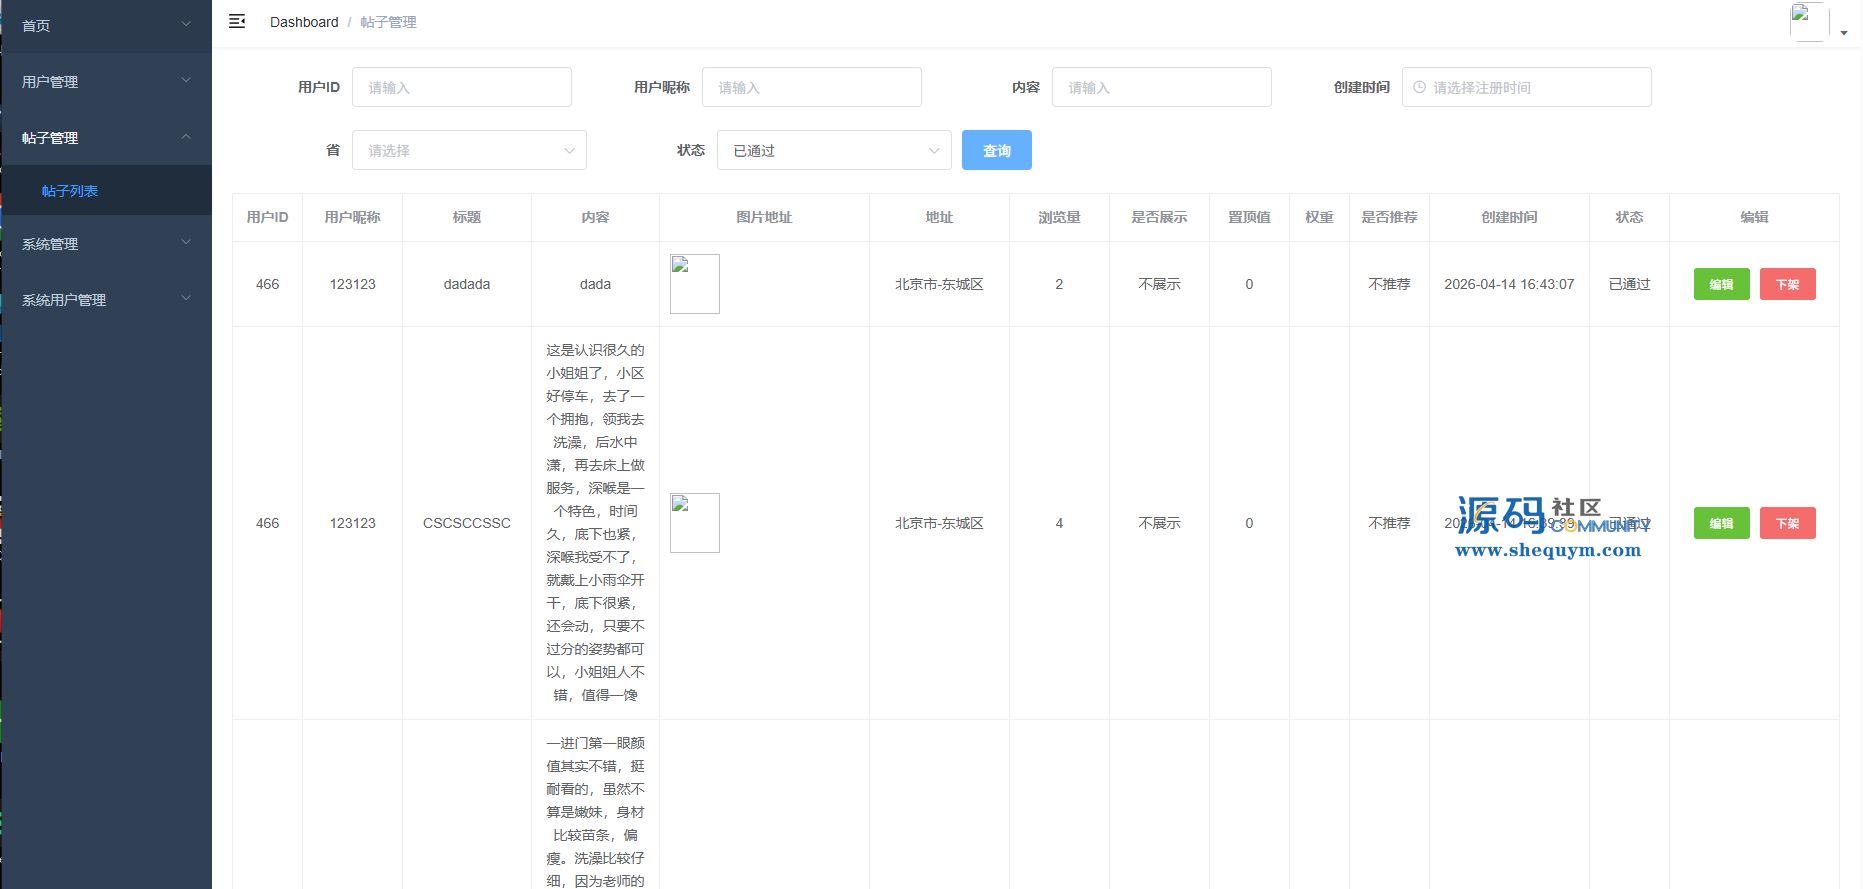Click the avatar dropdown caret arrow
The image size is (1863, 889).
(x=1844, y=33)
